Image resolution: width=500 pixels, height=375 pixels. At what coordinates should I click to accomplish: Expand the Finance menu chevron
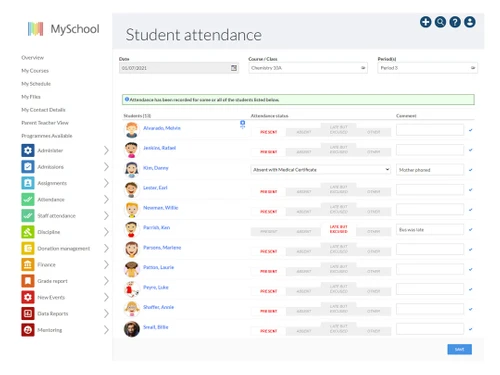point(106,265)
